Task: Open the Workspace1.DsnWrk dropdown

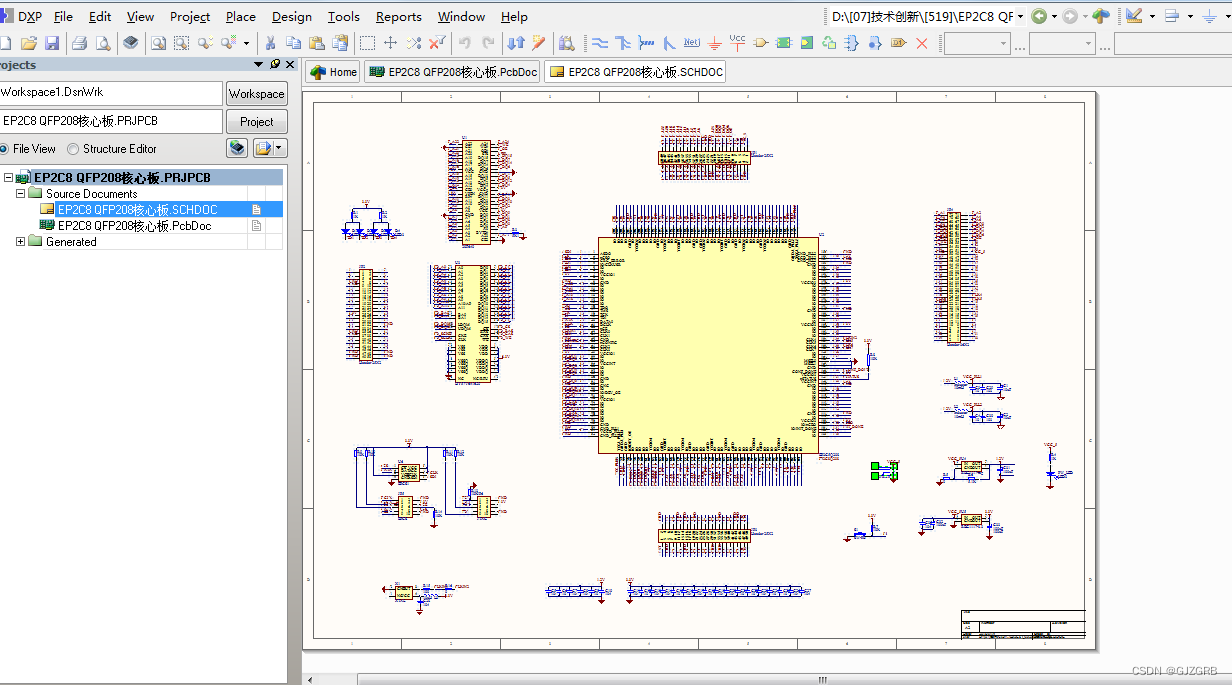Action: pos(111,93)
